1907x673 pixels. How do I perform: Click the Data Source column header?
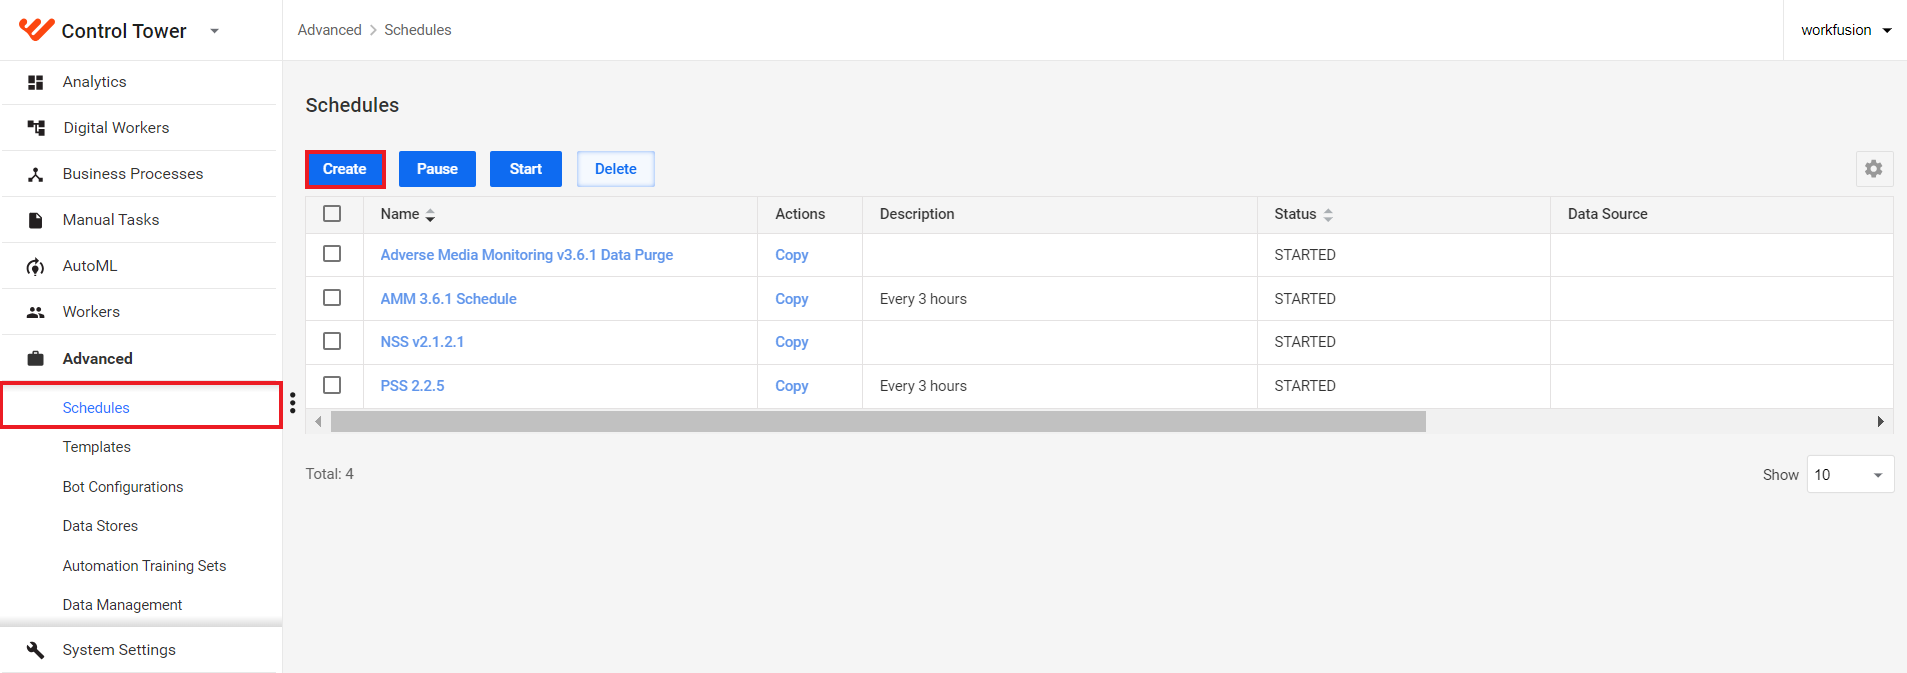point(1608,214)
